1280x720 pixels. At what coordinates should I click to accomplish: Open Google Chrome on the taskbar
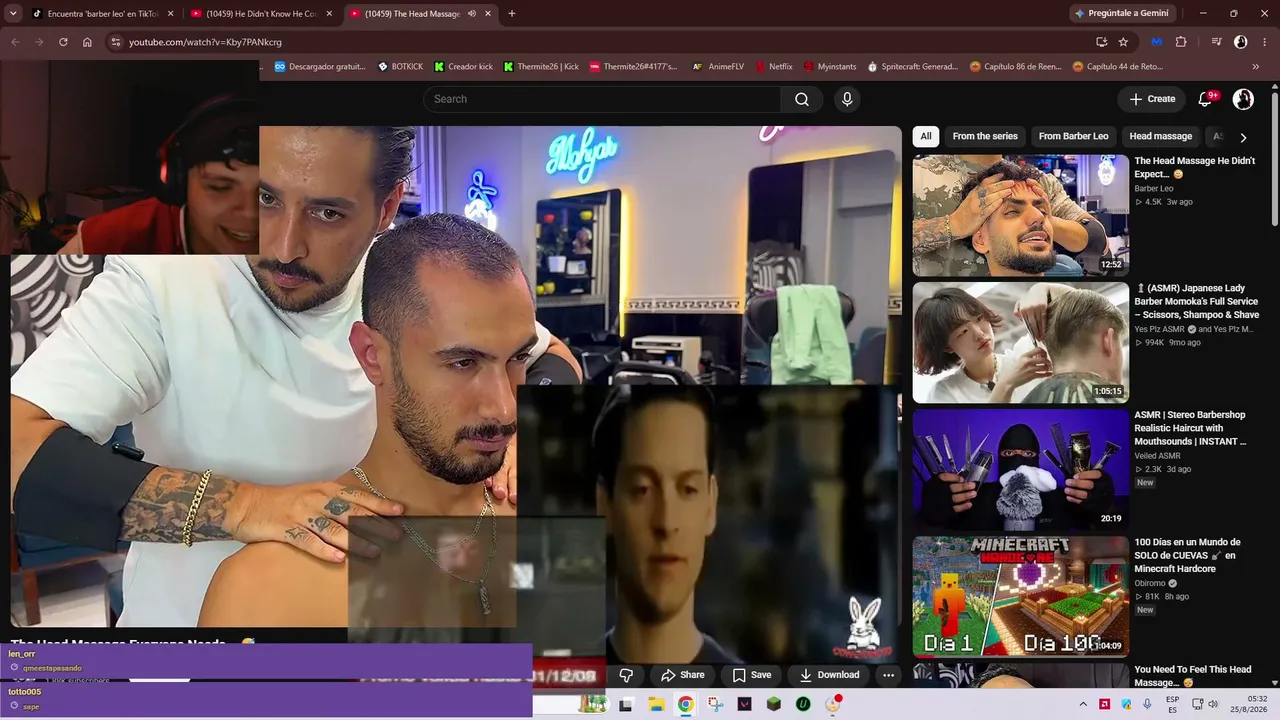click(x=685, y=704)
